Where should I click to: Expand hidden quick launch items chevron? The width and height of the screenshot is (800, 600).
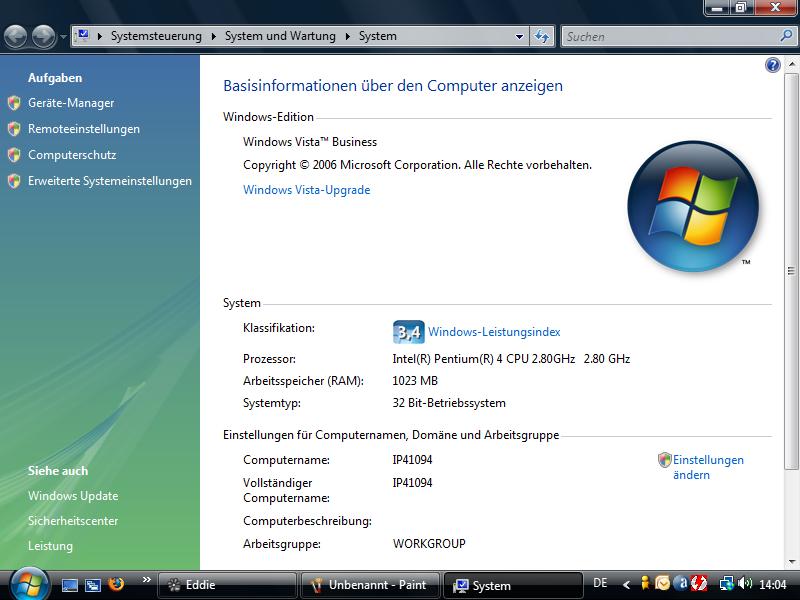click(x=146, y=580)
